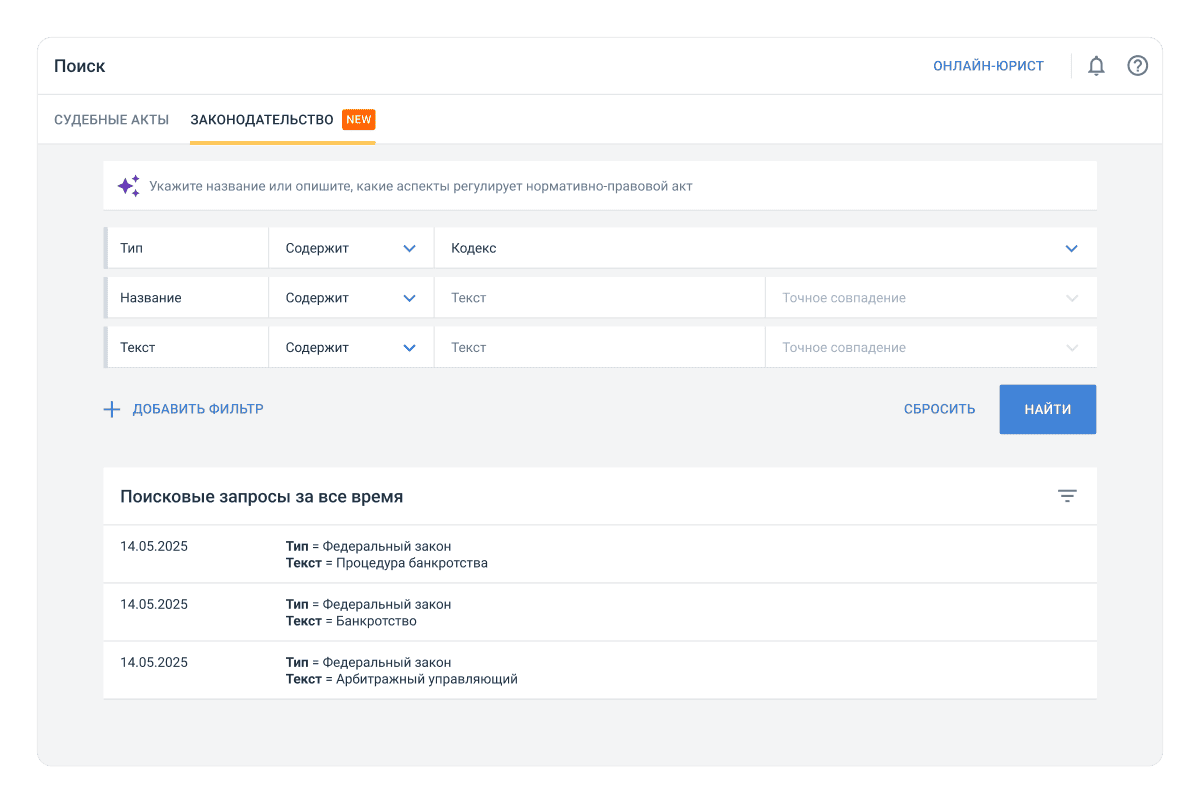1200x804 pixels.
Task: Expand the Кодекс type value dropdown
Action: pyautogui.click(x=1071, y=248)
